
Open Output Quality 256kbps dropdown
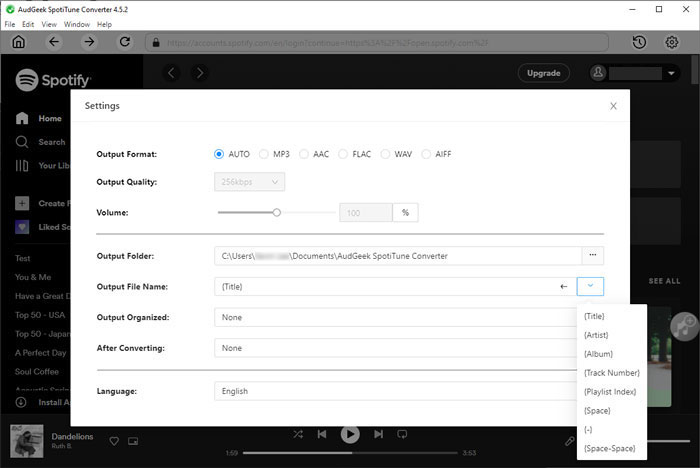click(250, 182)
